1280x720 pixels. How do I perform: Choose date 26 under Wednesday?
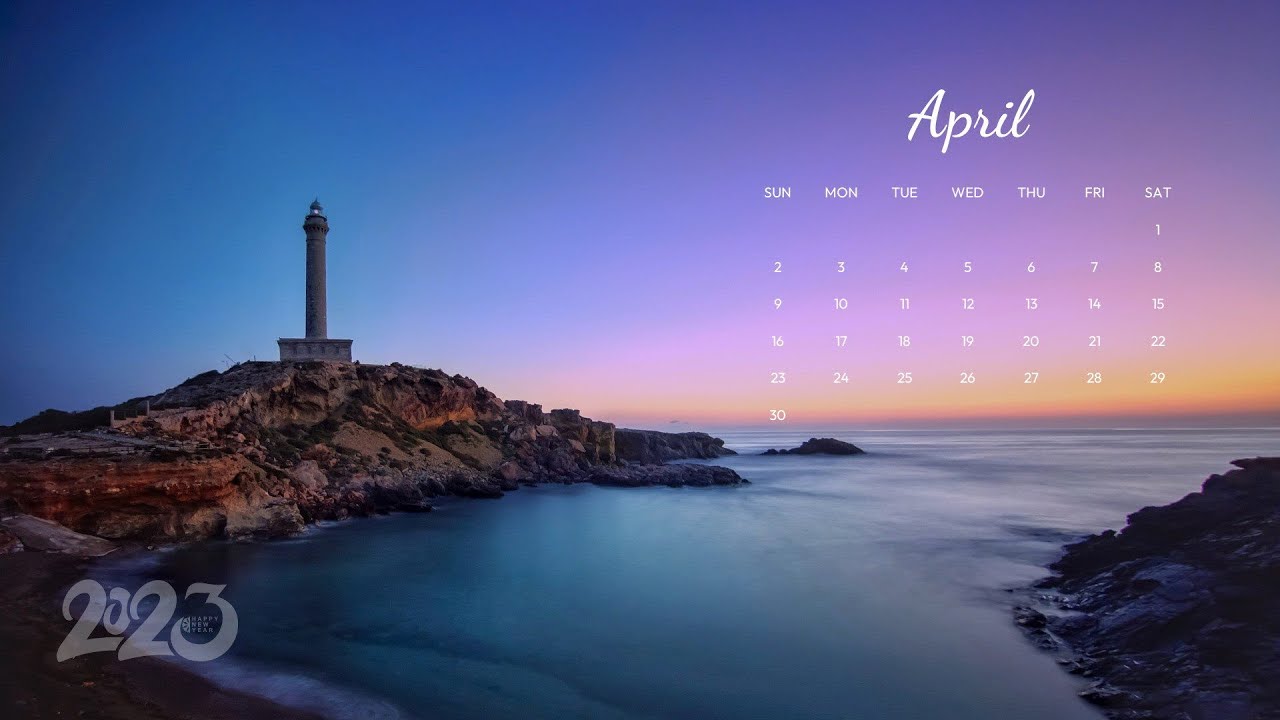pos(967,378)
